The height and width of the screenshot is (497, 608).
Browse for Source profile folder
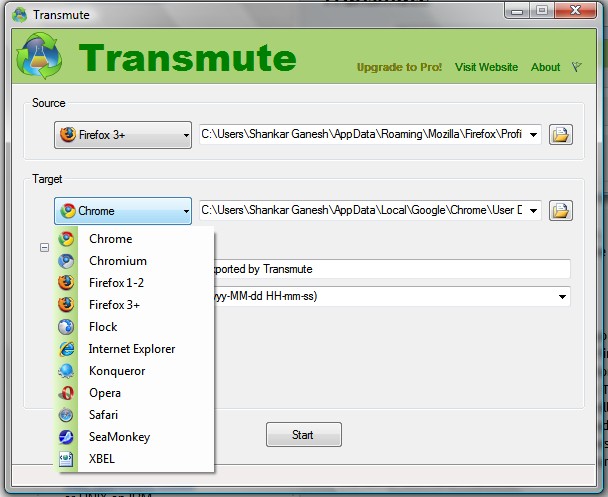(561, 135)
